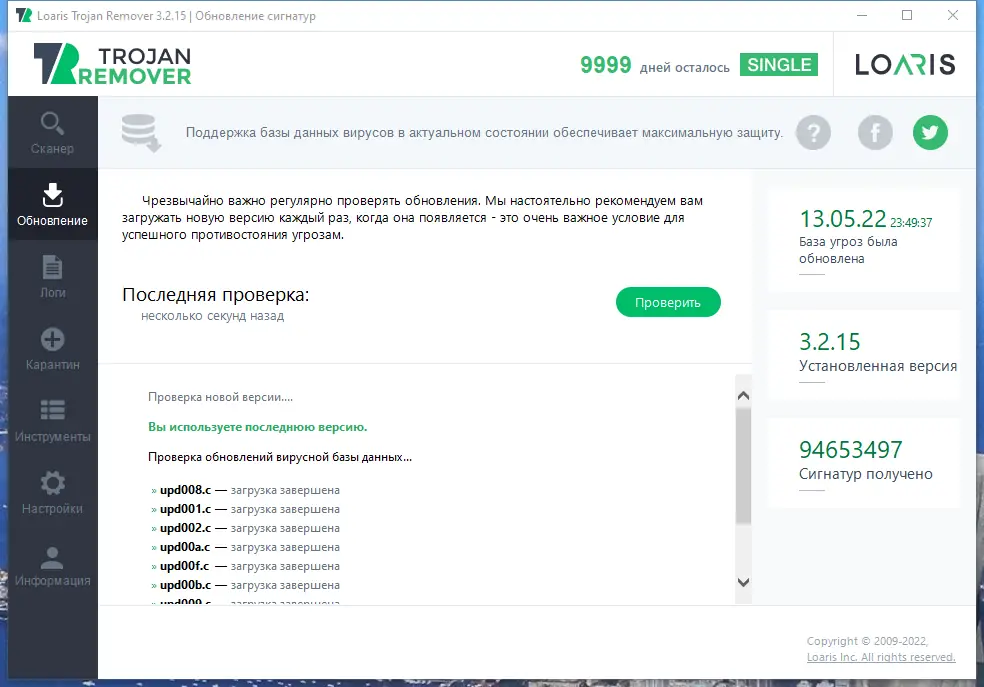Visit the Facebook page icon

click(x=874, y=131)
